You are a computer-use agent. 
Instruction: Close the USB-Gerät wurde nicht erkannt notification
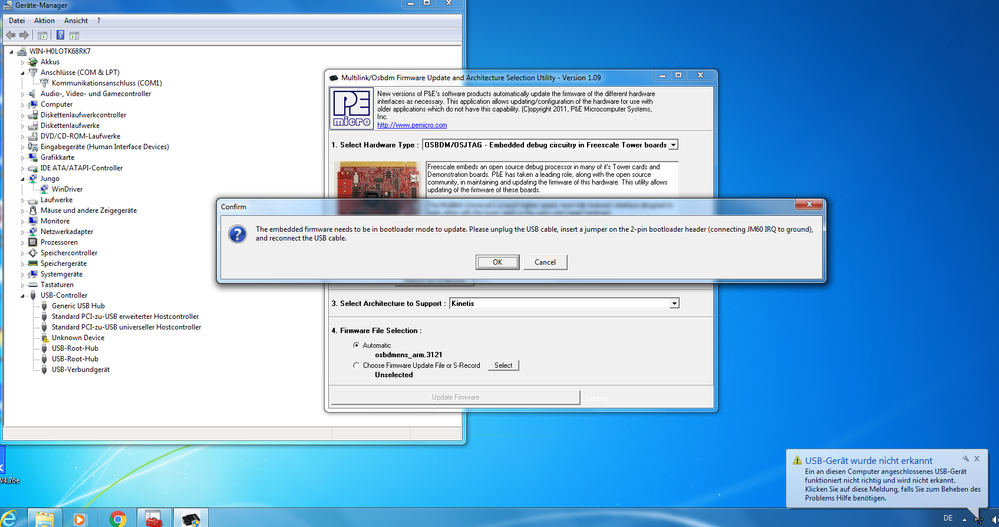coord(977,458)
